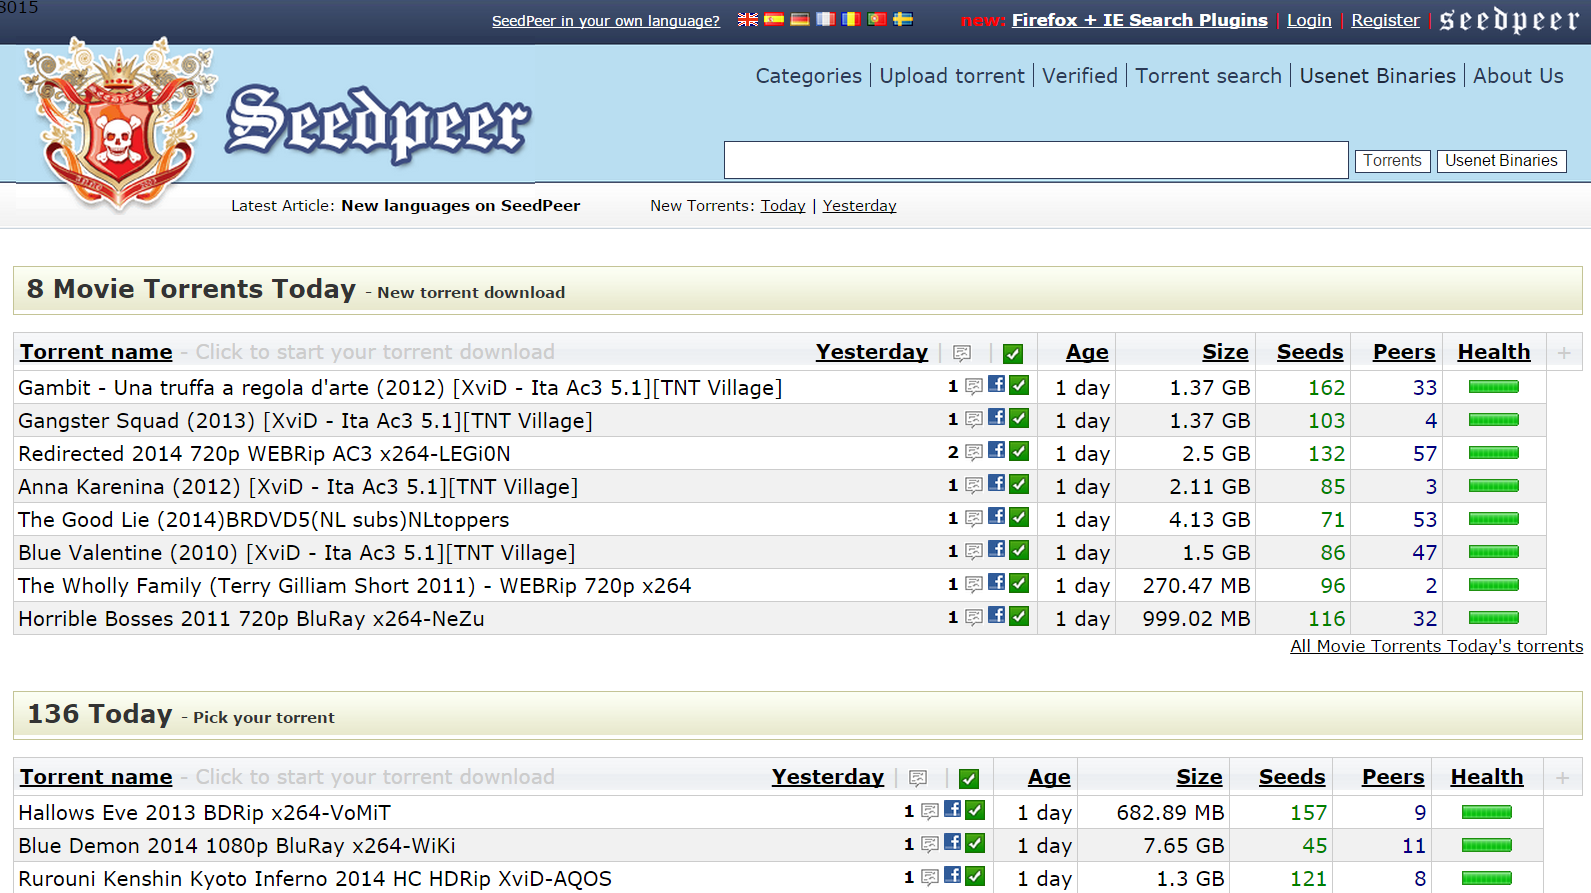This screenshot has width=1591, height=893.
Task: Share Horrible Bosses torrent via Facebook icon
Action: pyautogui.click(x=997, y=615)
